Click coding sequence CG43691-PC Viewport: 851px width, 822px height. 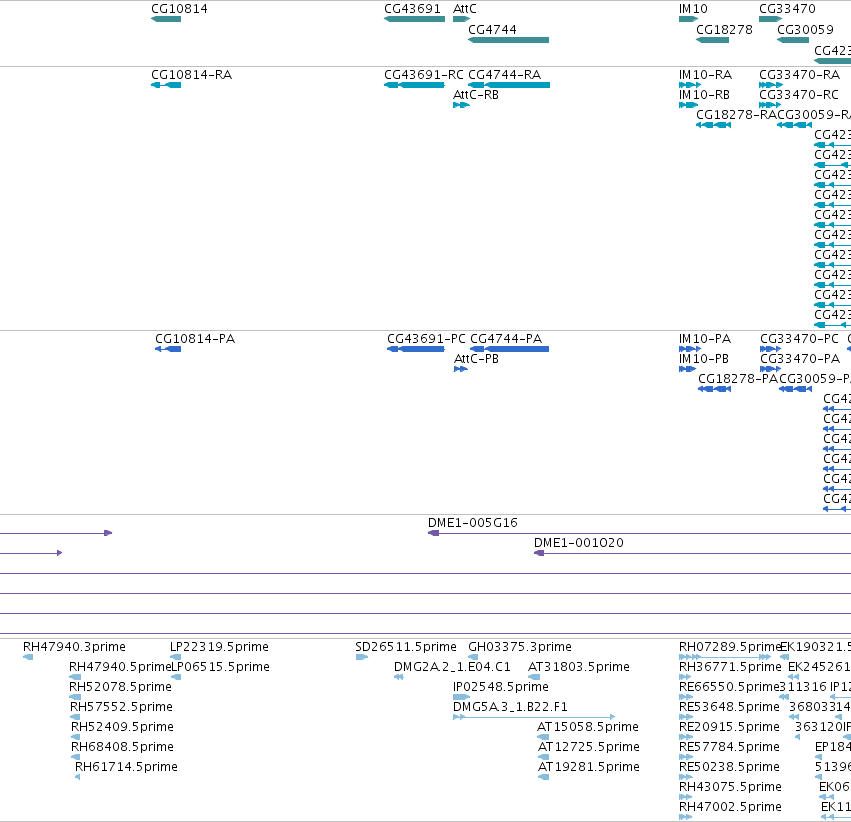(416, 349)
